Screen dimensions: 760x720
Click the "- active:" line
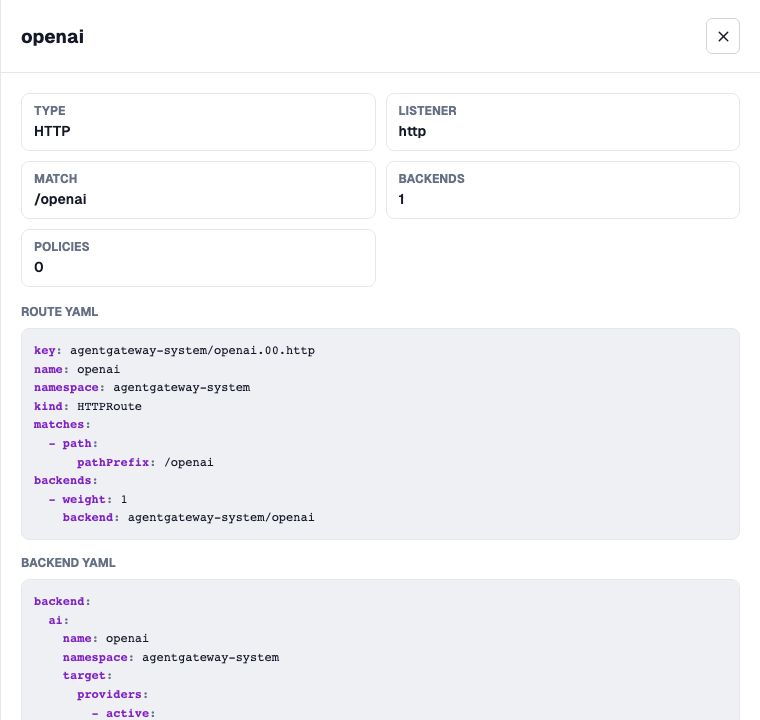124,713
